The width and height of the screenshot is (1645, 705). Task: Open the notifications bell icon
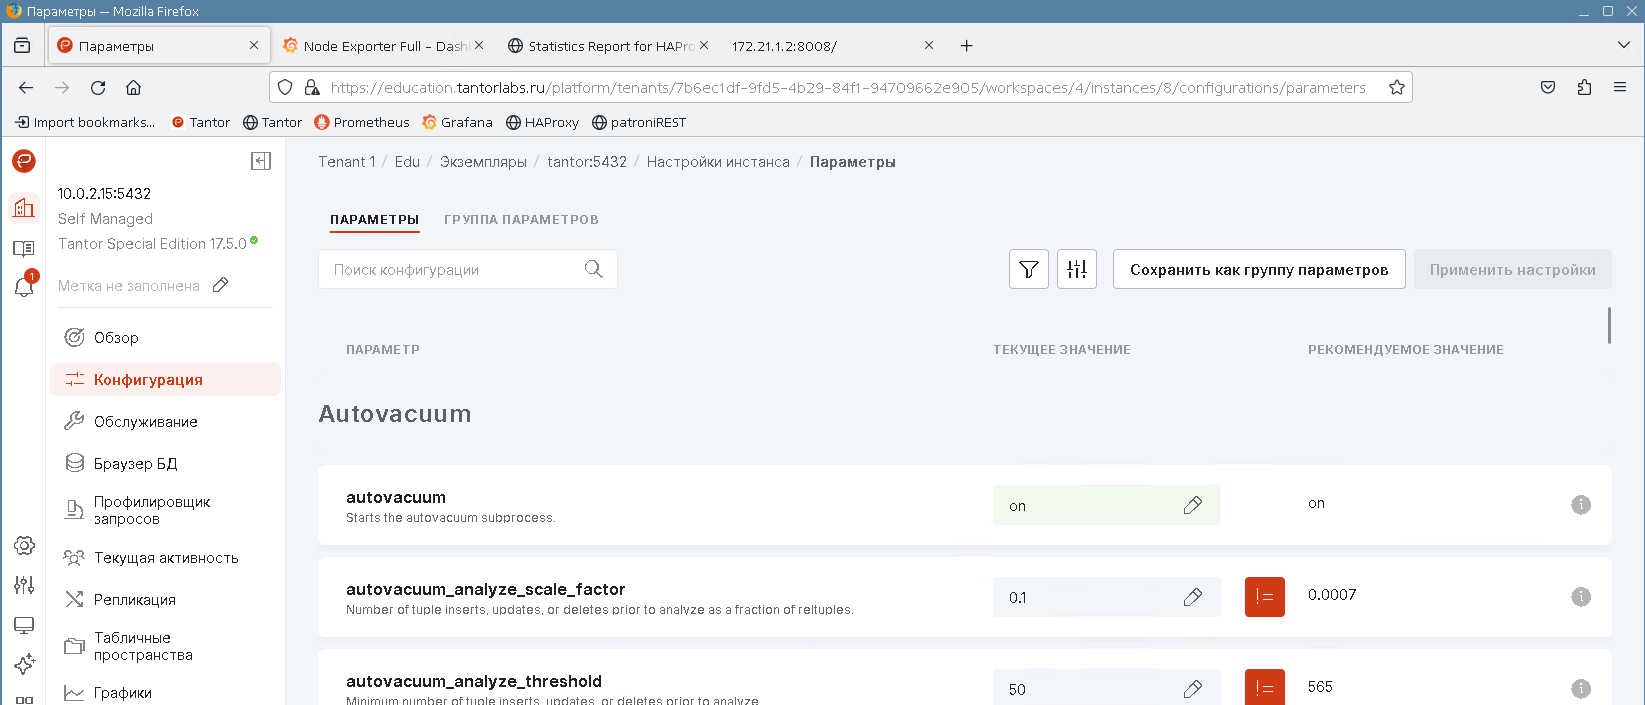[x=24, y=287]
